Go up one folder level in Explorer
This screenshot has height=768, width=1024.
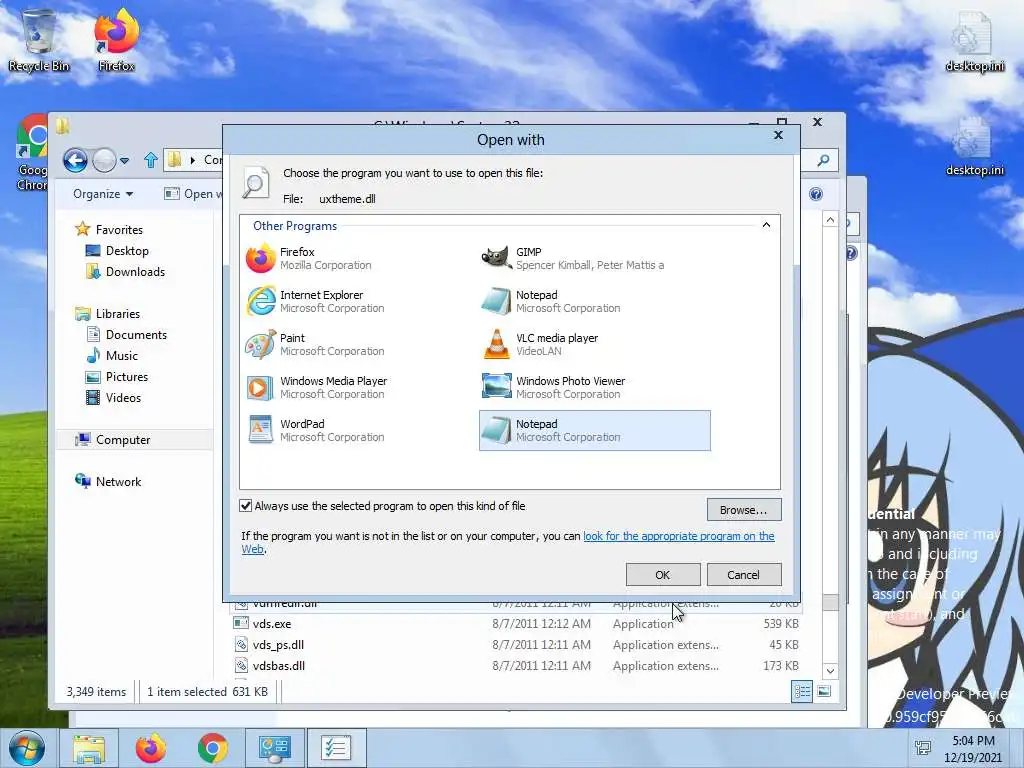pyautogui.click(x=151, y=160)
